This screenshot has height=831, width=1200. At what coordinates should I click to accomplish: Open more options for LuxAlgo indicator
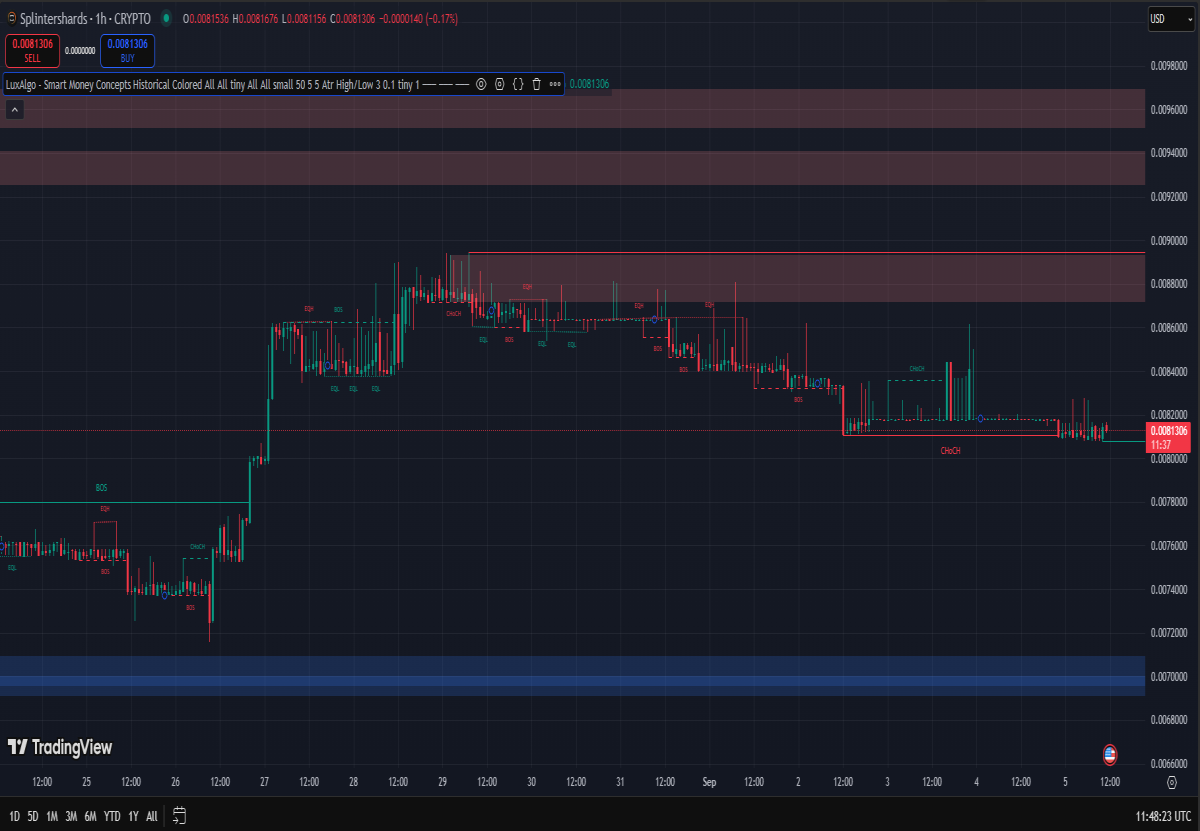(554, 85)
